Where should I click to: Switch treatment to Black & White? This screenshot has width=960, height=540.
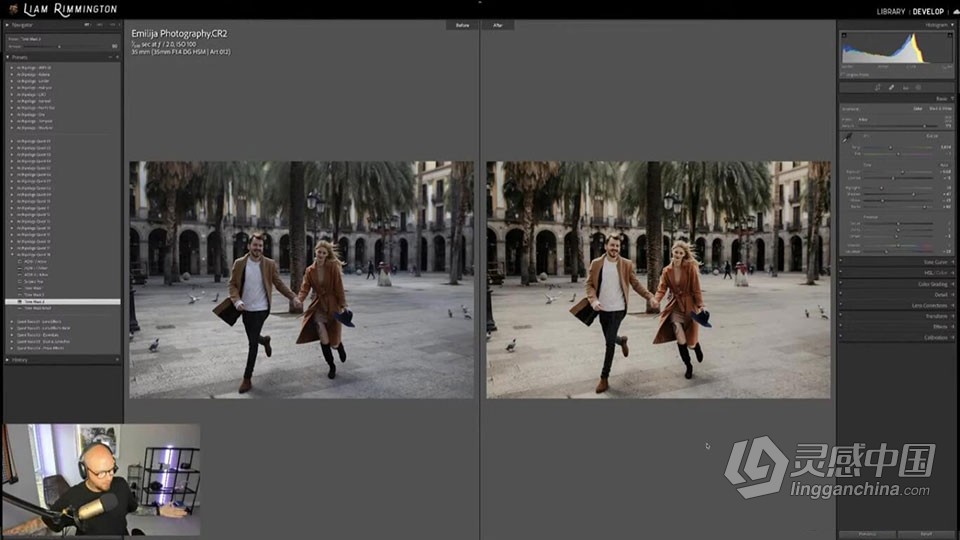click(938, 108)
